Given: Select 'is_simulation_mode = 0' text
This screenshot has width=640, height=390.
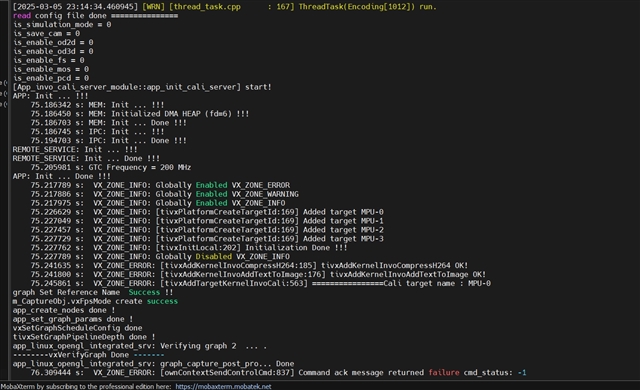Looking at the screenshot, I should [62, 24].
